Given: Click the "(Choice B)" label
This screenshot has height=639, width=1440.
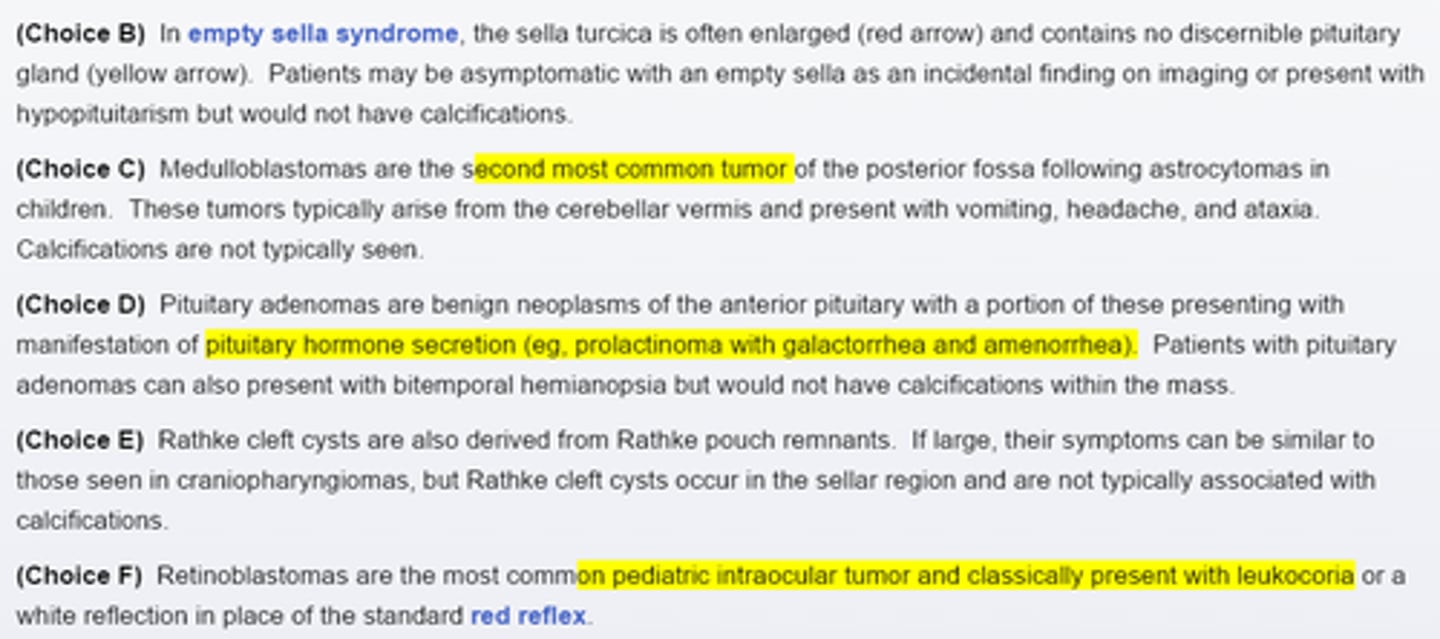Looking at the screenshot, I should [x=80, y=34].
